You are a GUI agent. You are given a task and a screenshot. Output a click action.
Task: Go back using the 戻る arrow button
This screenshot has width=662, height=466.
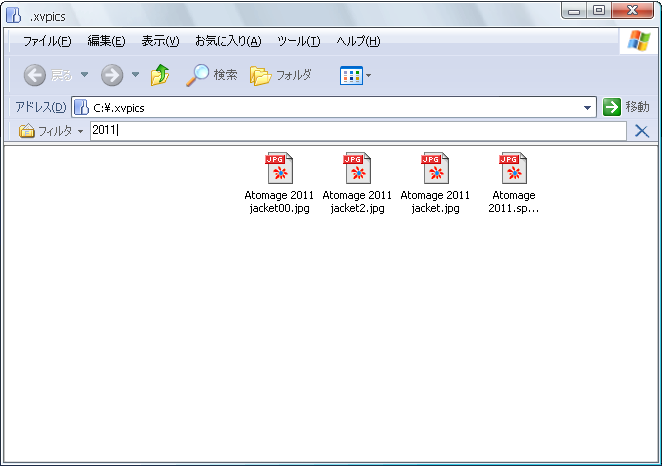(35, 76)
